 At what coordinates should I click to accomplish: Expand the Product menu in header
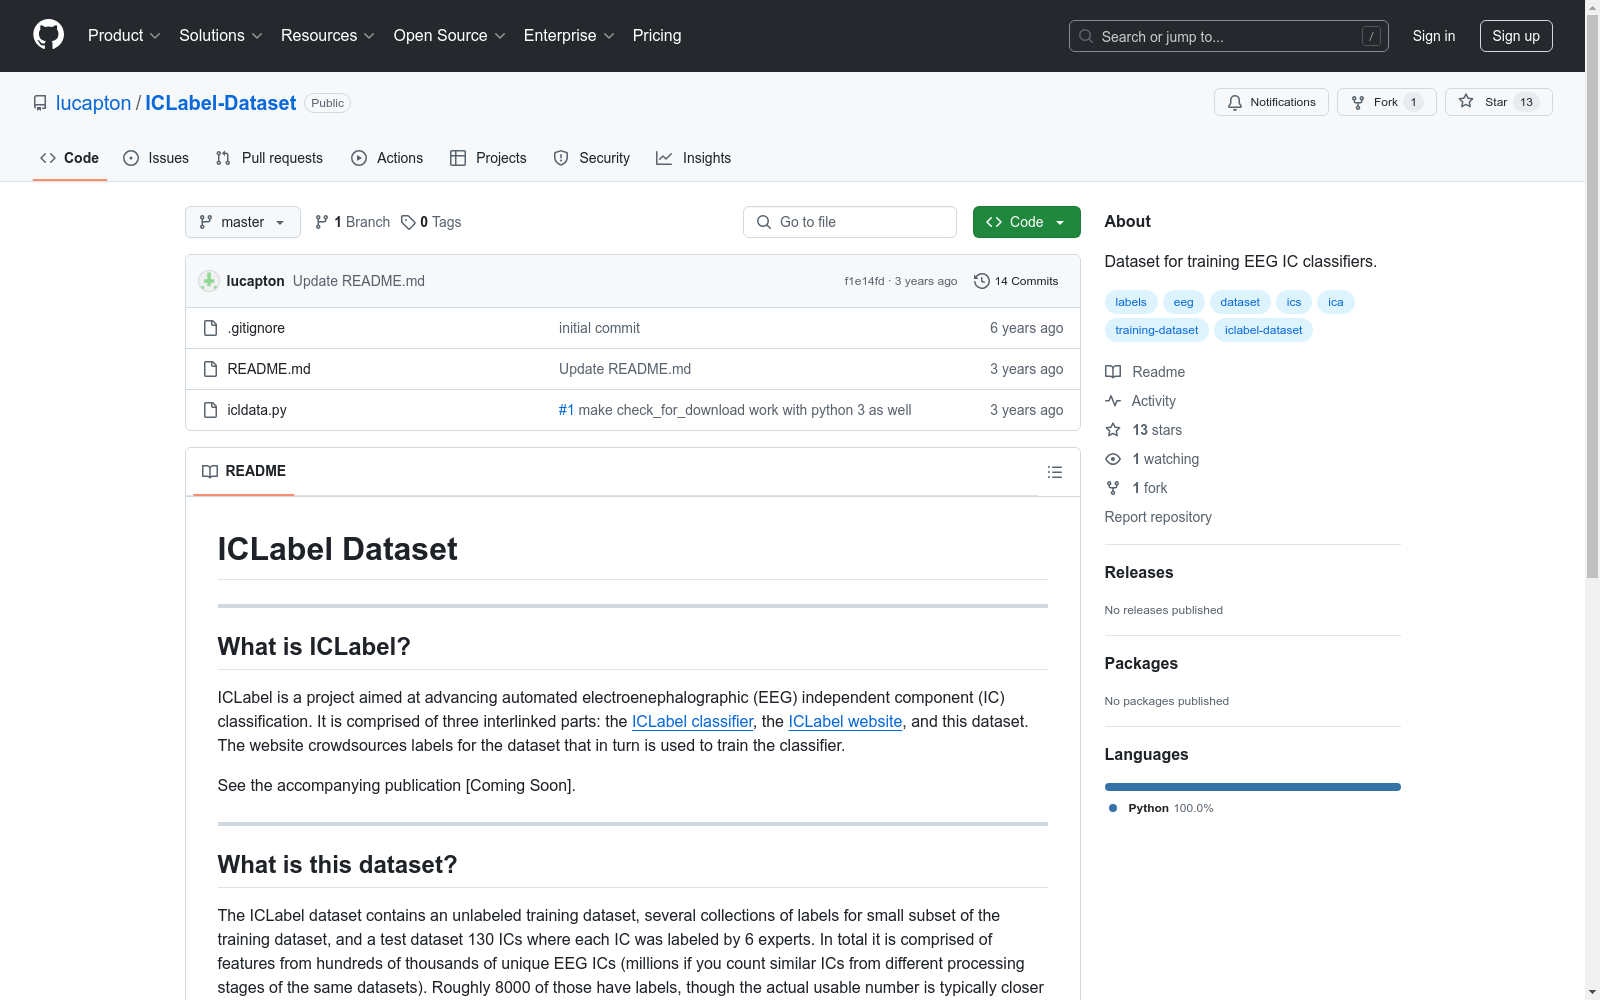tap(124, 35)
